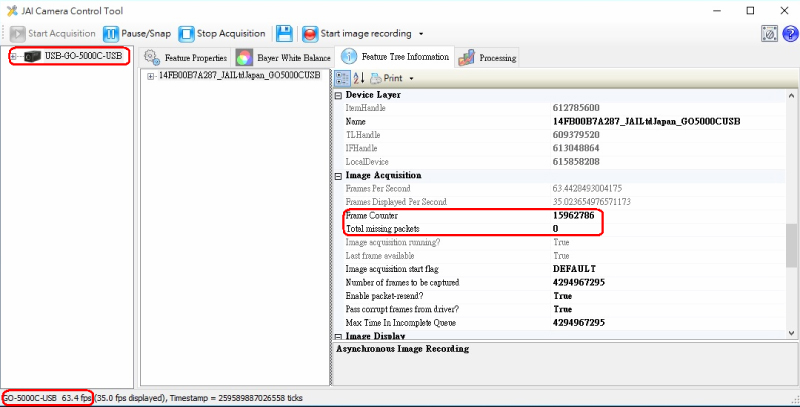Click the Print button
This screenshot has height=407, width=800.
386,78
